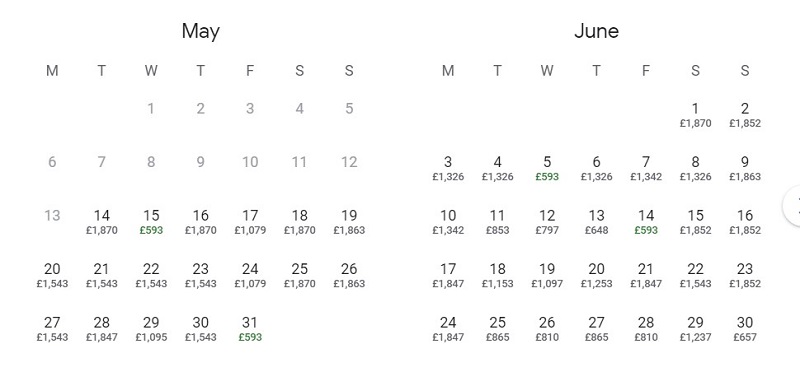Choose June 18 priced £1,153
Viewport: 800px width, 372px height.
497,276
